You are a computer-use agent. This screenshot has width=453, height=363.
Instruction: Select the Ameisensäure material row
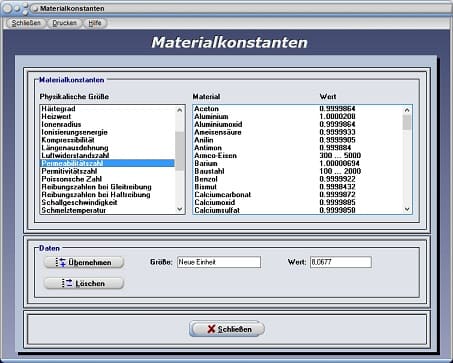[x=298, y=132]
